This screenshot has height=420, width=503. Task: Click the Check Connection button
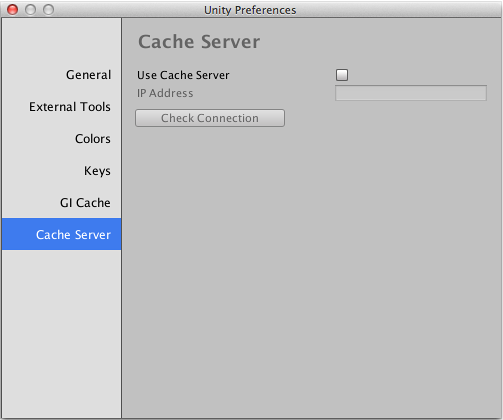coord(210,118)
